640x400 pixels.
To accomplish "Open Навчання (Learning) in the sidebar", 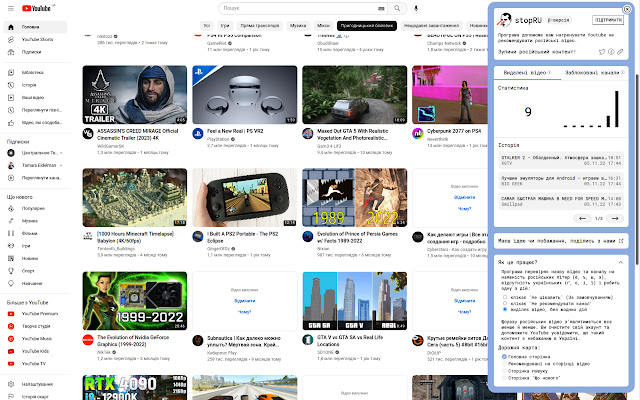I will (x=35, y=283).
